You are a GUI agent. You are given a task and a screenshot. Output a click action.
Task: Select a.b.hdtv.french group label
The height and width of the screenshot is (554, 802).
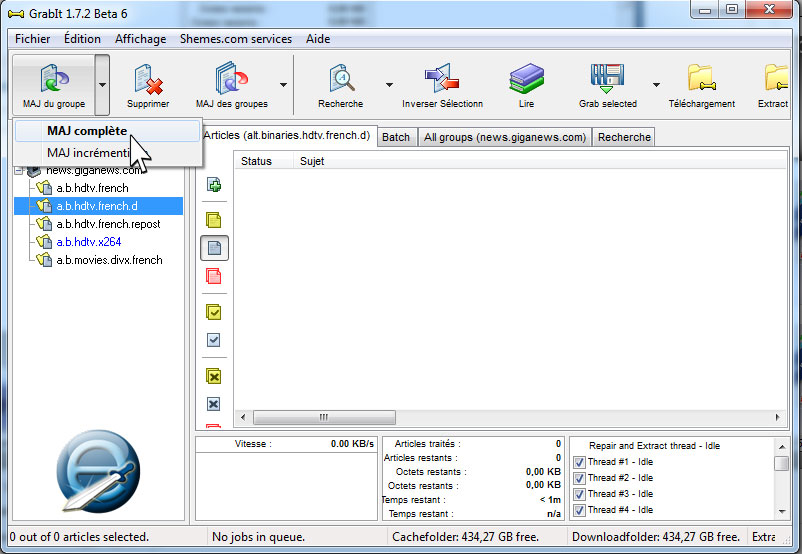[x=93, y=188]
